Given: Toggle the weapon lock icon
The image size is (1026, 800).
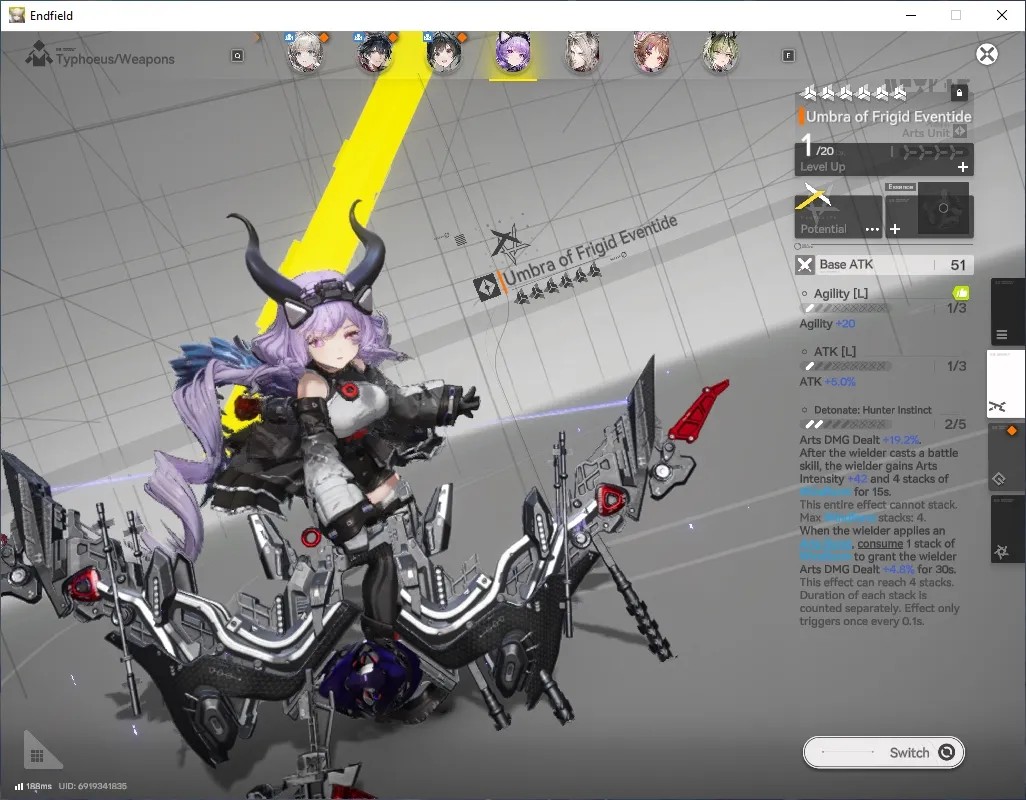Looking at the screenshot, I should coord(959,93).
